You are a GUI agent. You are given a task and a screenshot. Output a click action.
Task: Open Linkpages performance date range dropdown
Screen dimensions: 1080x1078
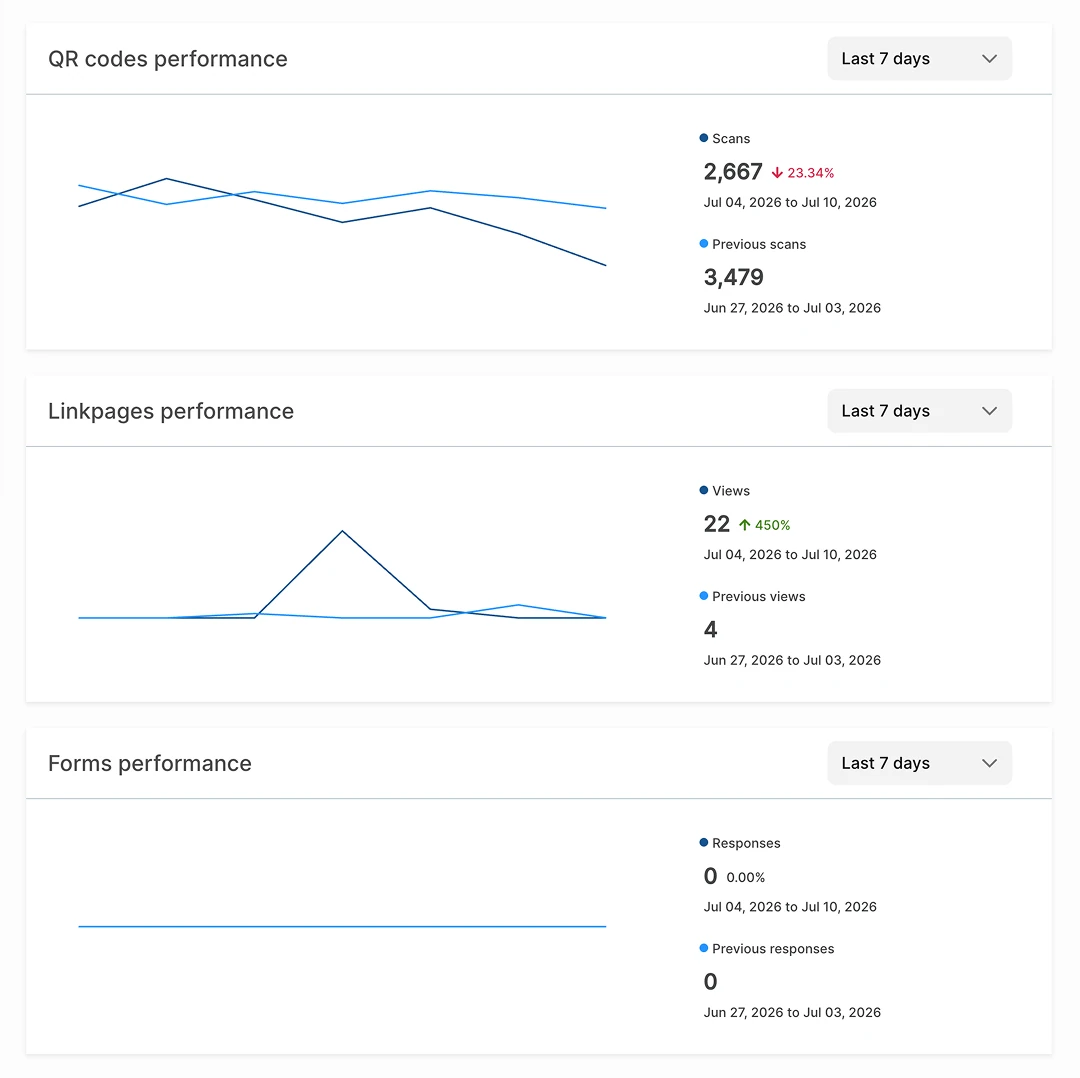coord(919,411)
